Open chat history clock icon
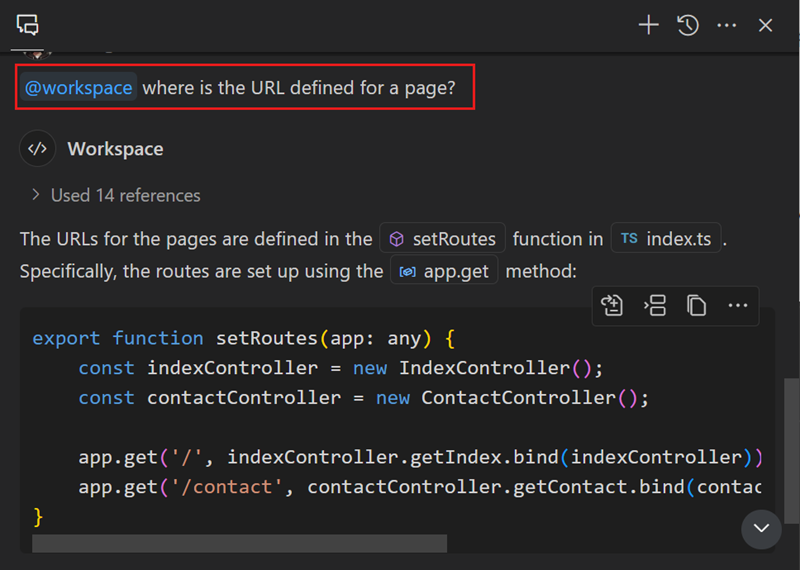This screenshot has width=800, height=570. (688, 25)
